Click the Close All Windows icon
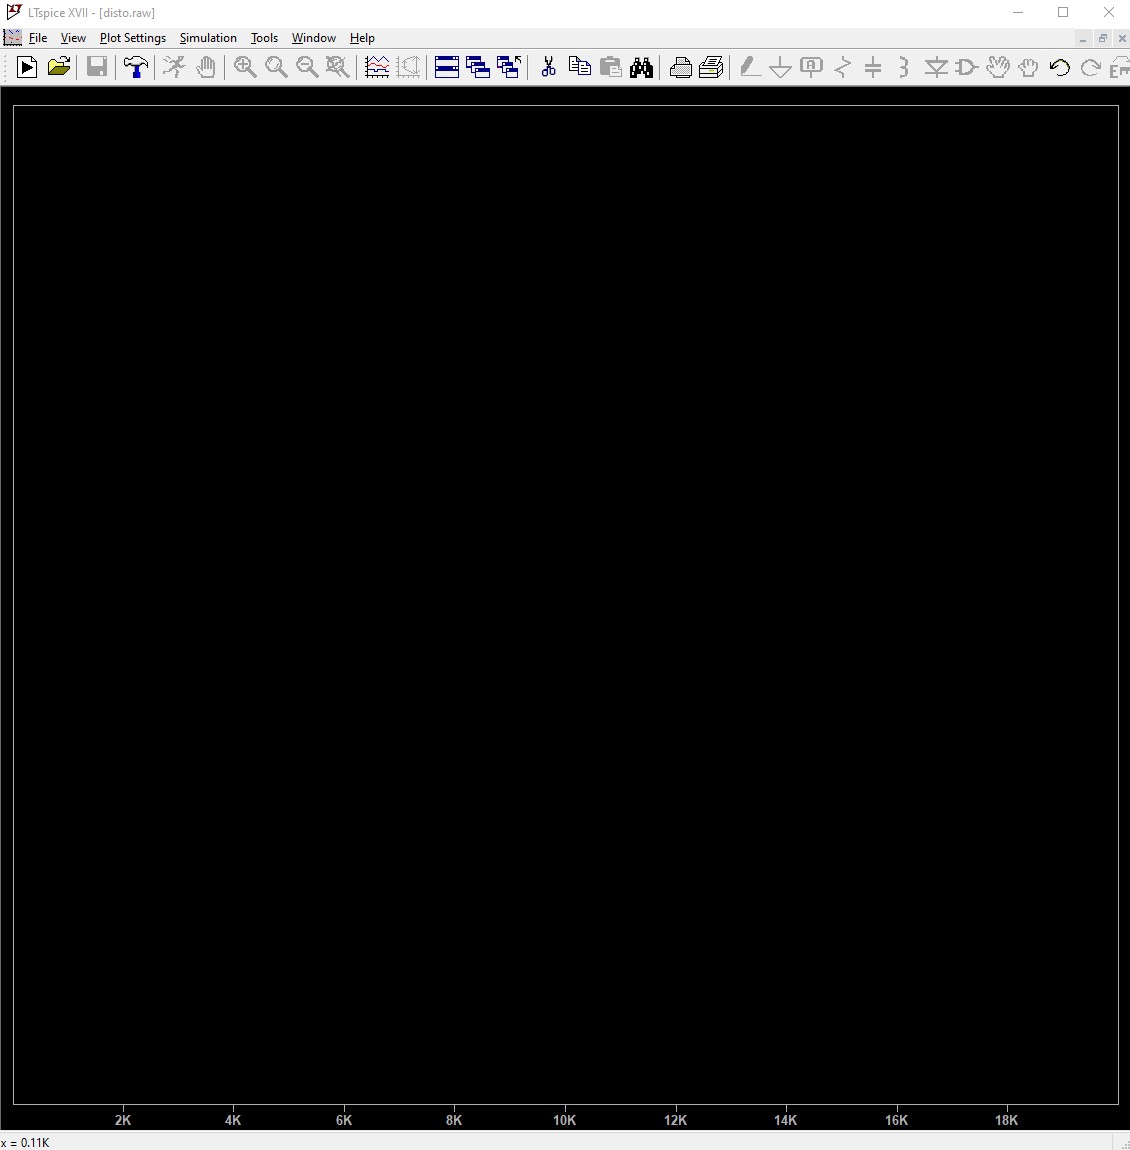This screenshot has height=1150, width=1130. (x=509, y=67)
